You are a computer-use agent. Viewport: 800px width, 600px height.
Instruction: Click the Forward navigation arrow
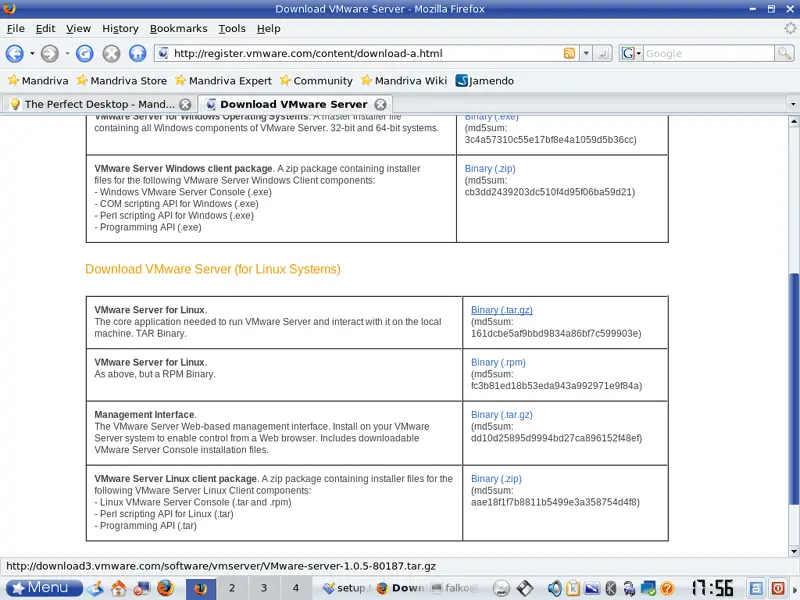coord(49,54)
